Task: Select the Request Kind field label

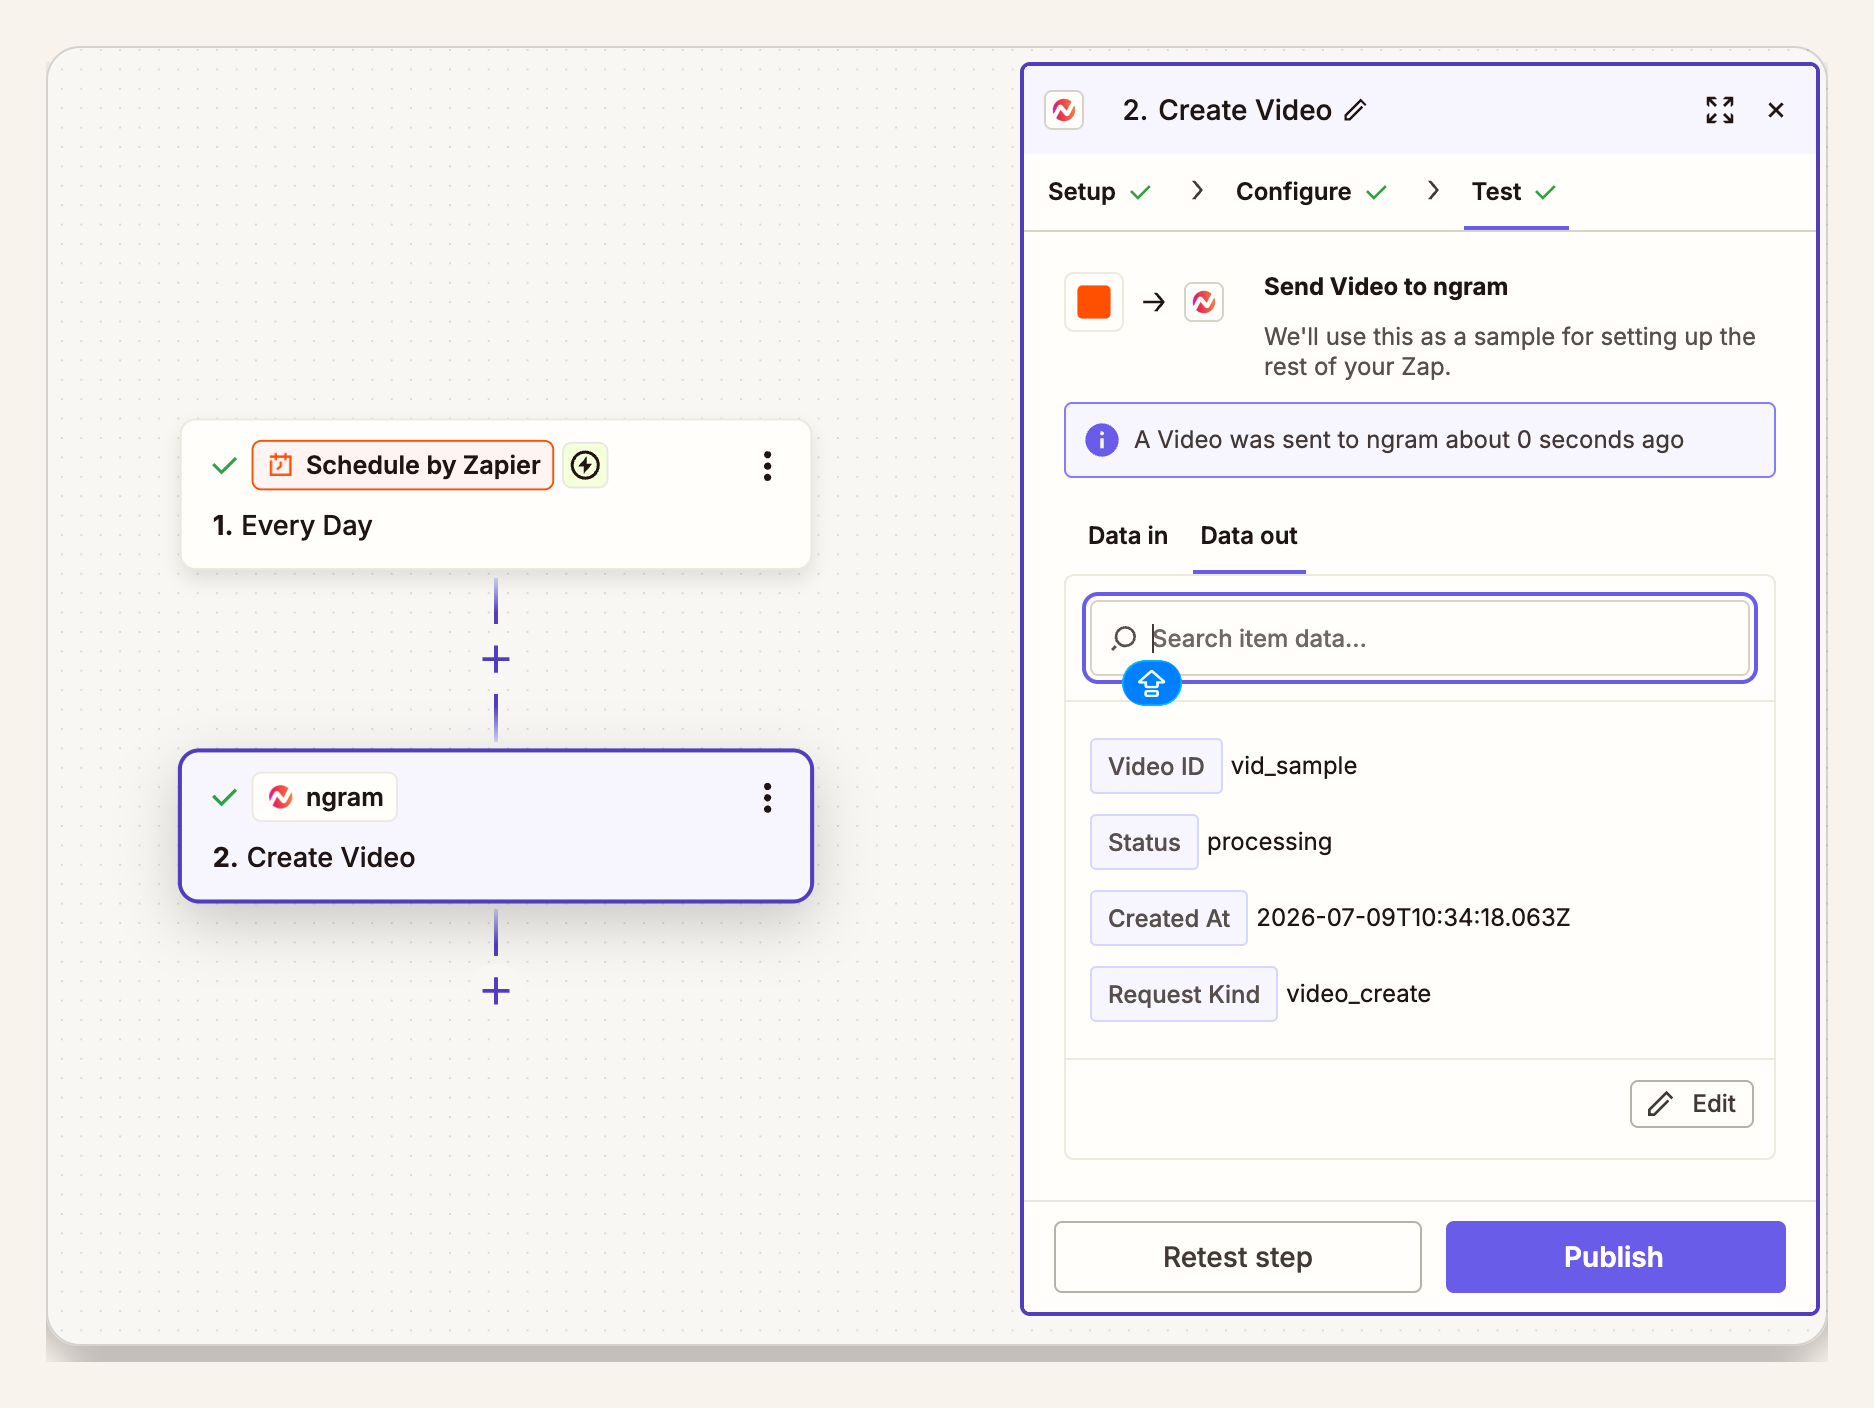Action: [x=1184, y=994]
